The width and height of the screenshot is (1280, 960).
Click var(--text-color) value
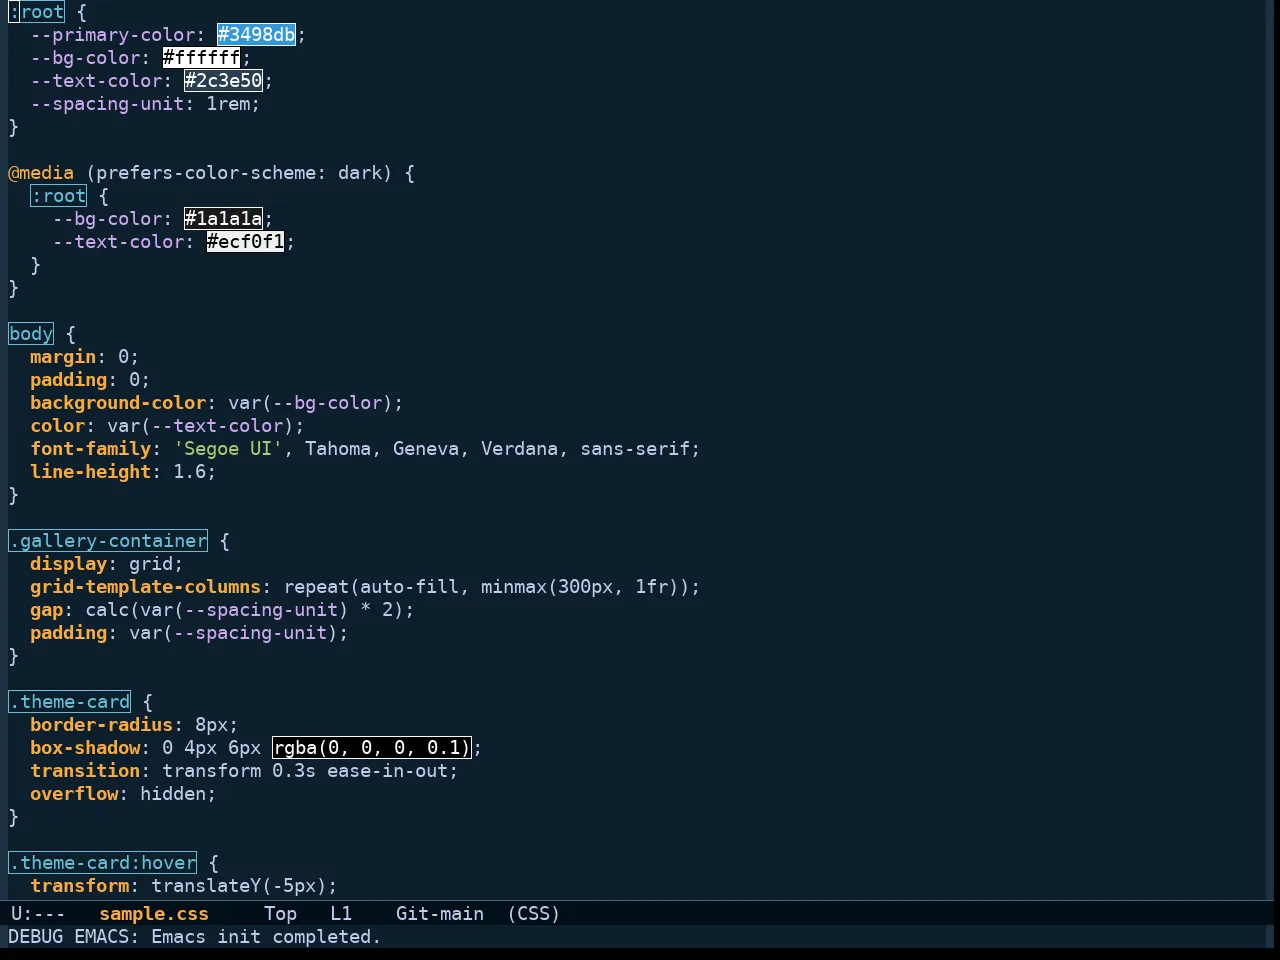201,426
